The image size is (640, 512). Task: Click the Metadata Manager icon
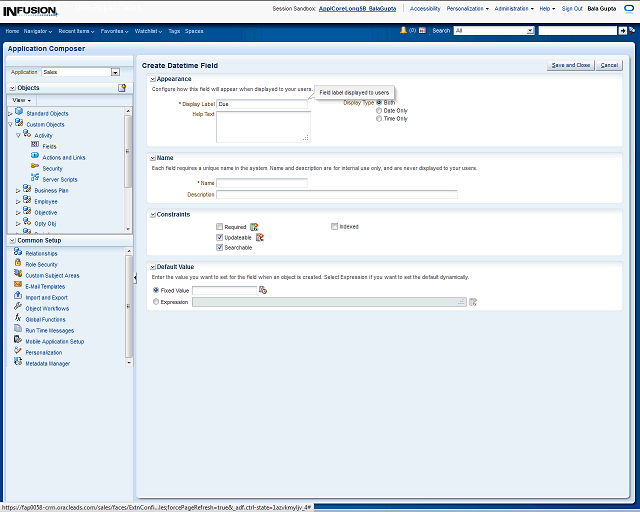18,363
